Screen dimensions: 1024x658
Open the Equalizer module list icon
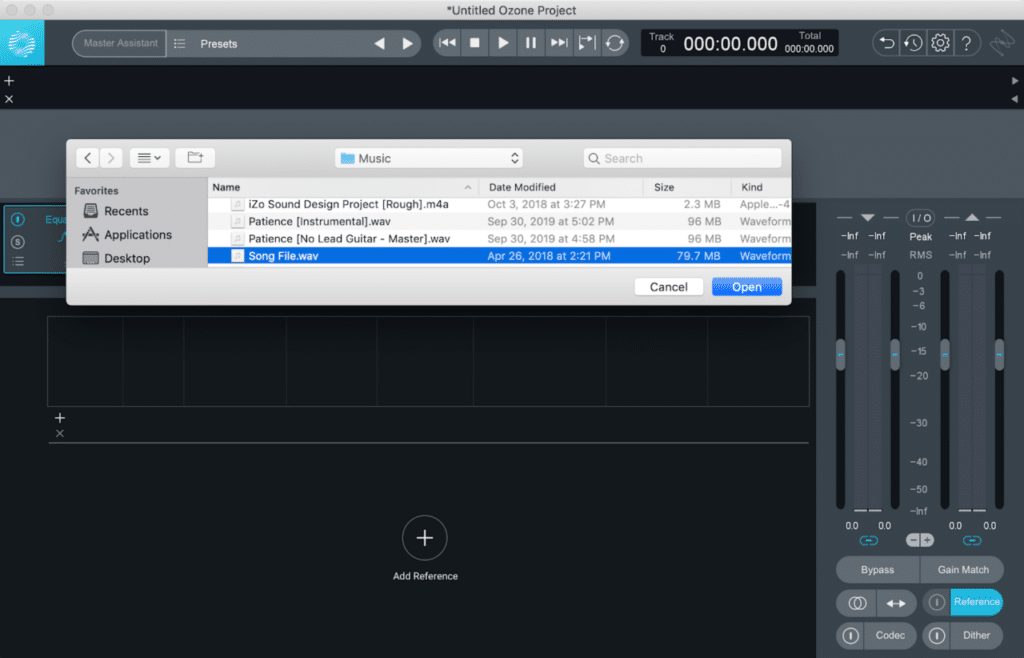click(x=18, y=261)
